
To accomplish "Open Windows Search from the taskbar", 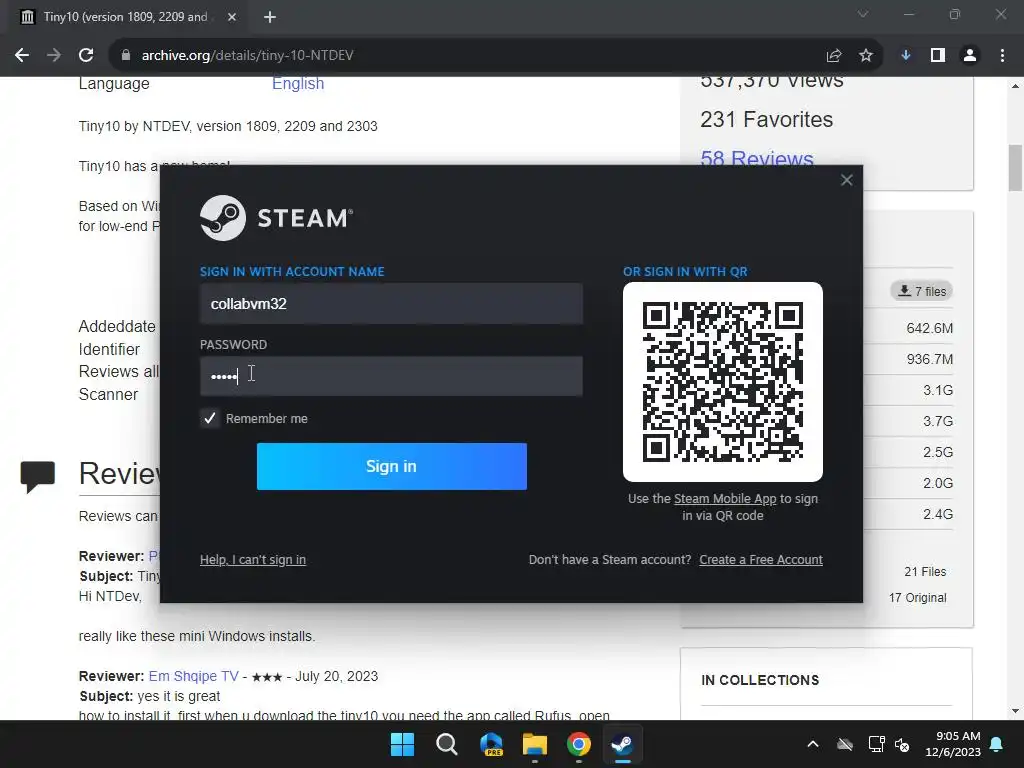I will point(447,744).
